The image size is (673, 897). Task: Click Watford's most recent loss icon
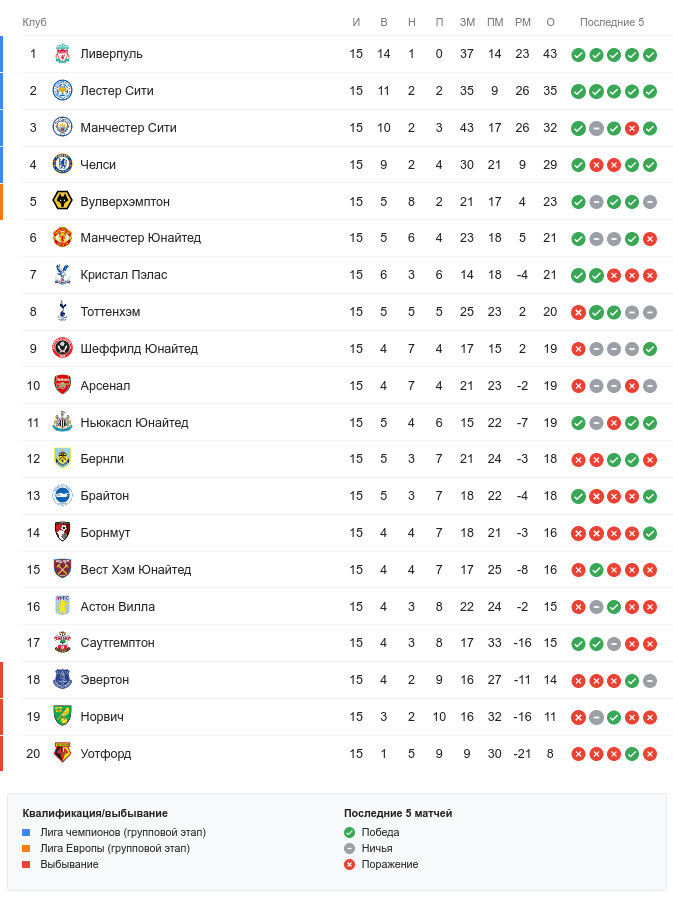[650, 755]
